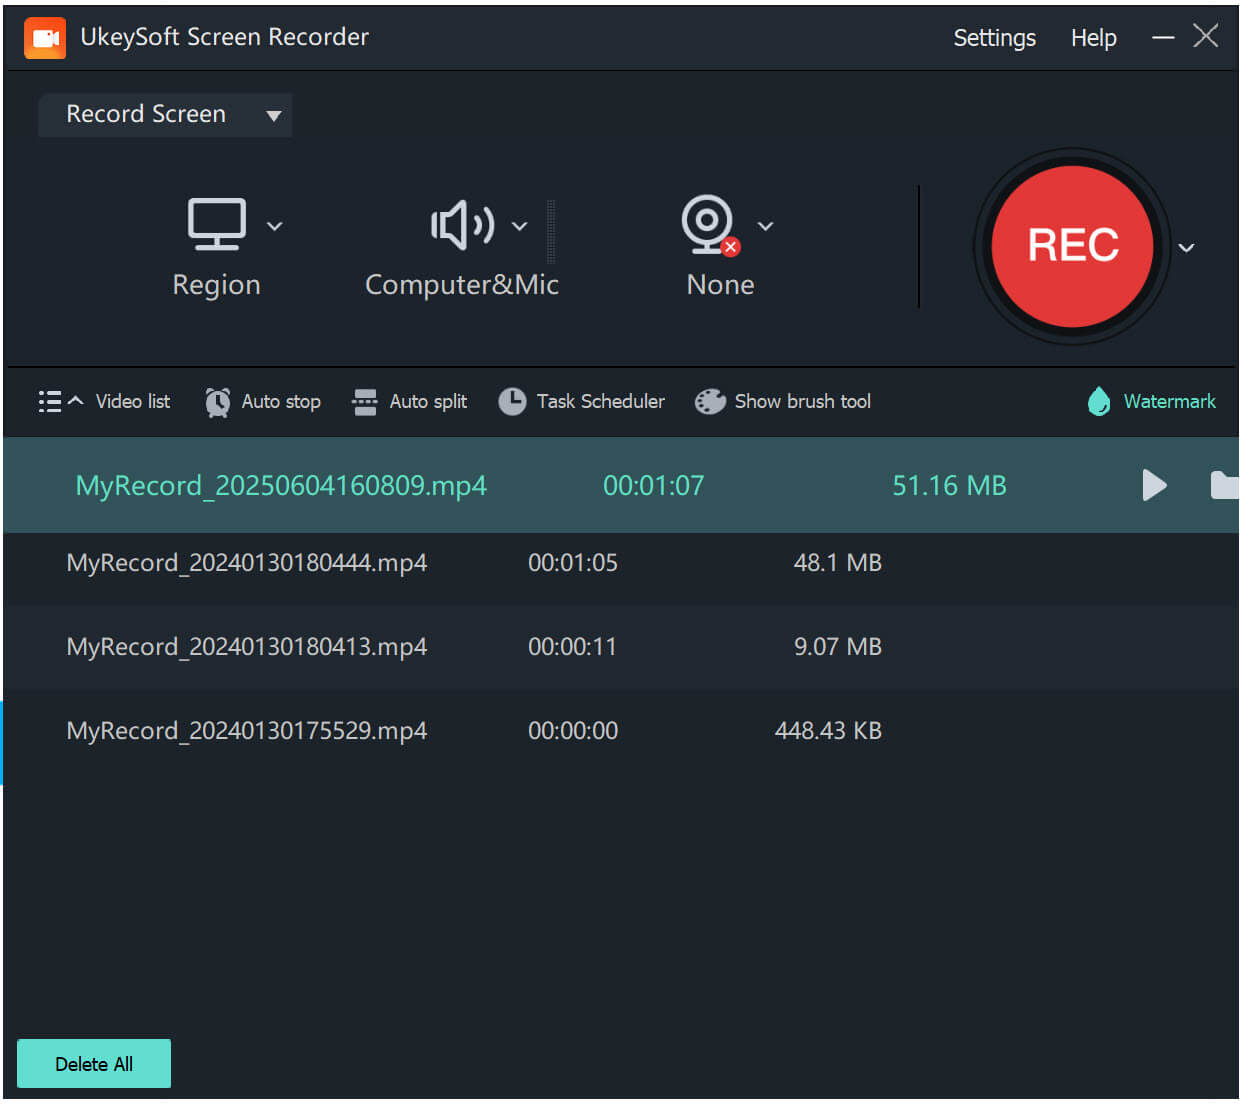Click duration 00:00:11

point(573,647)
